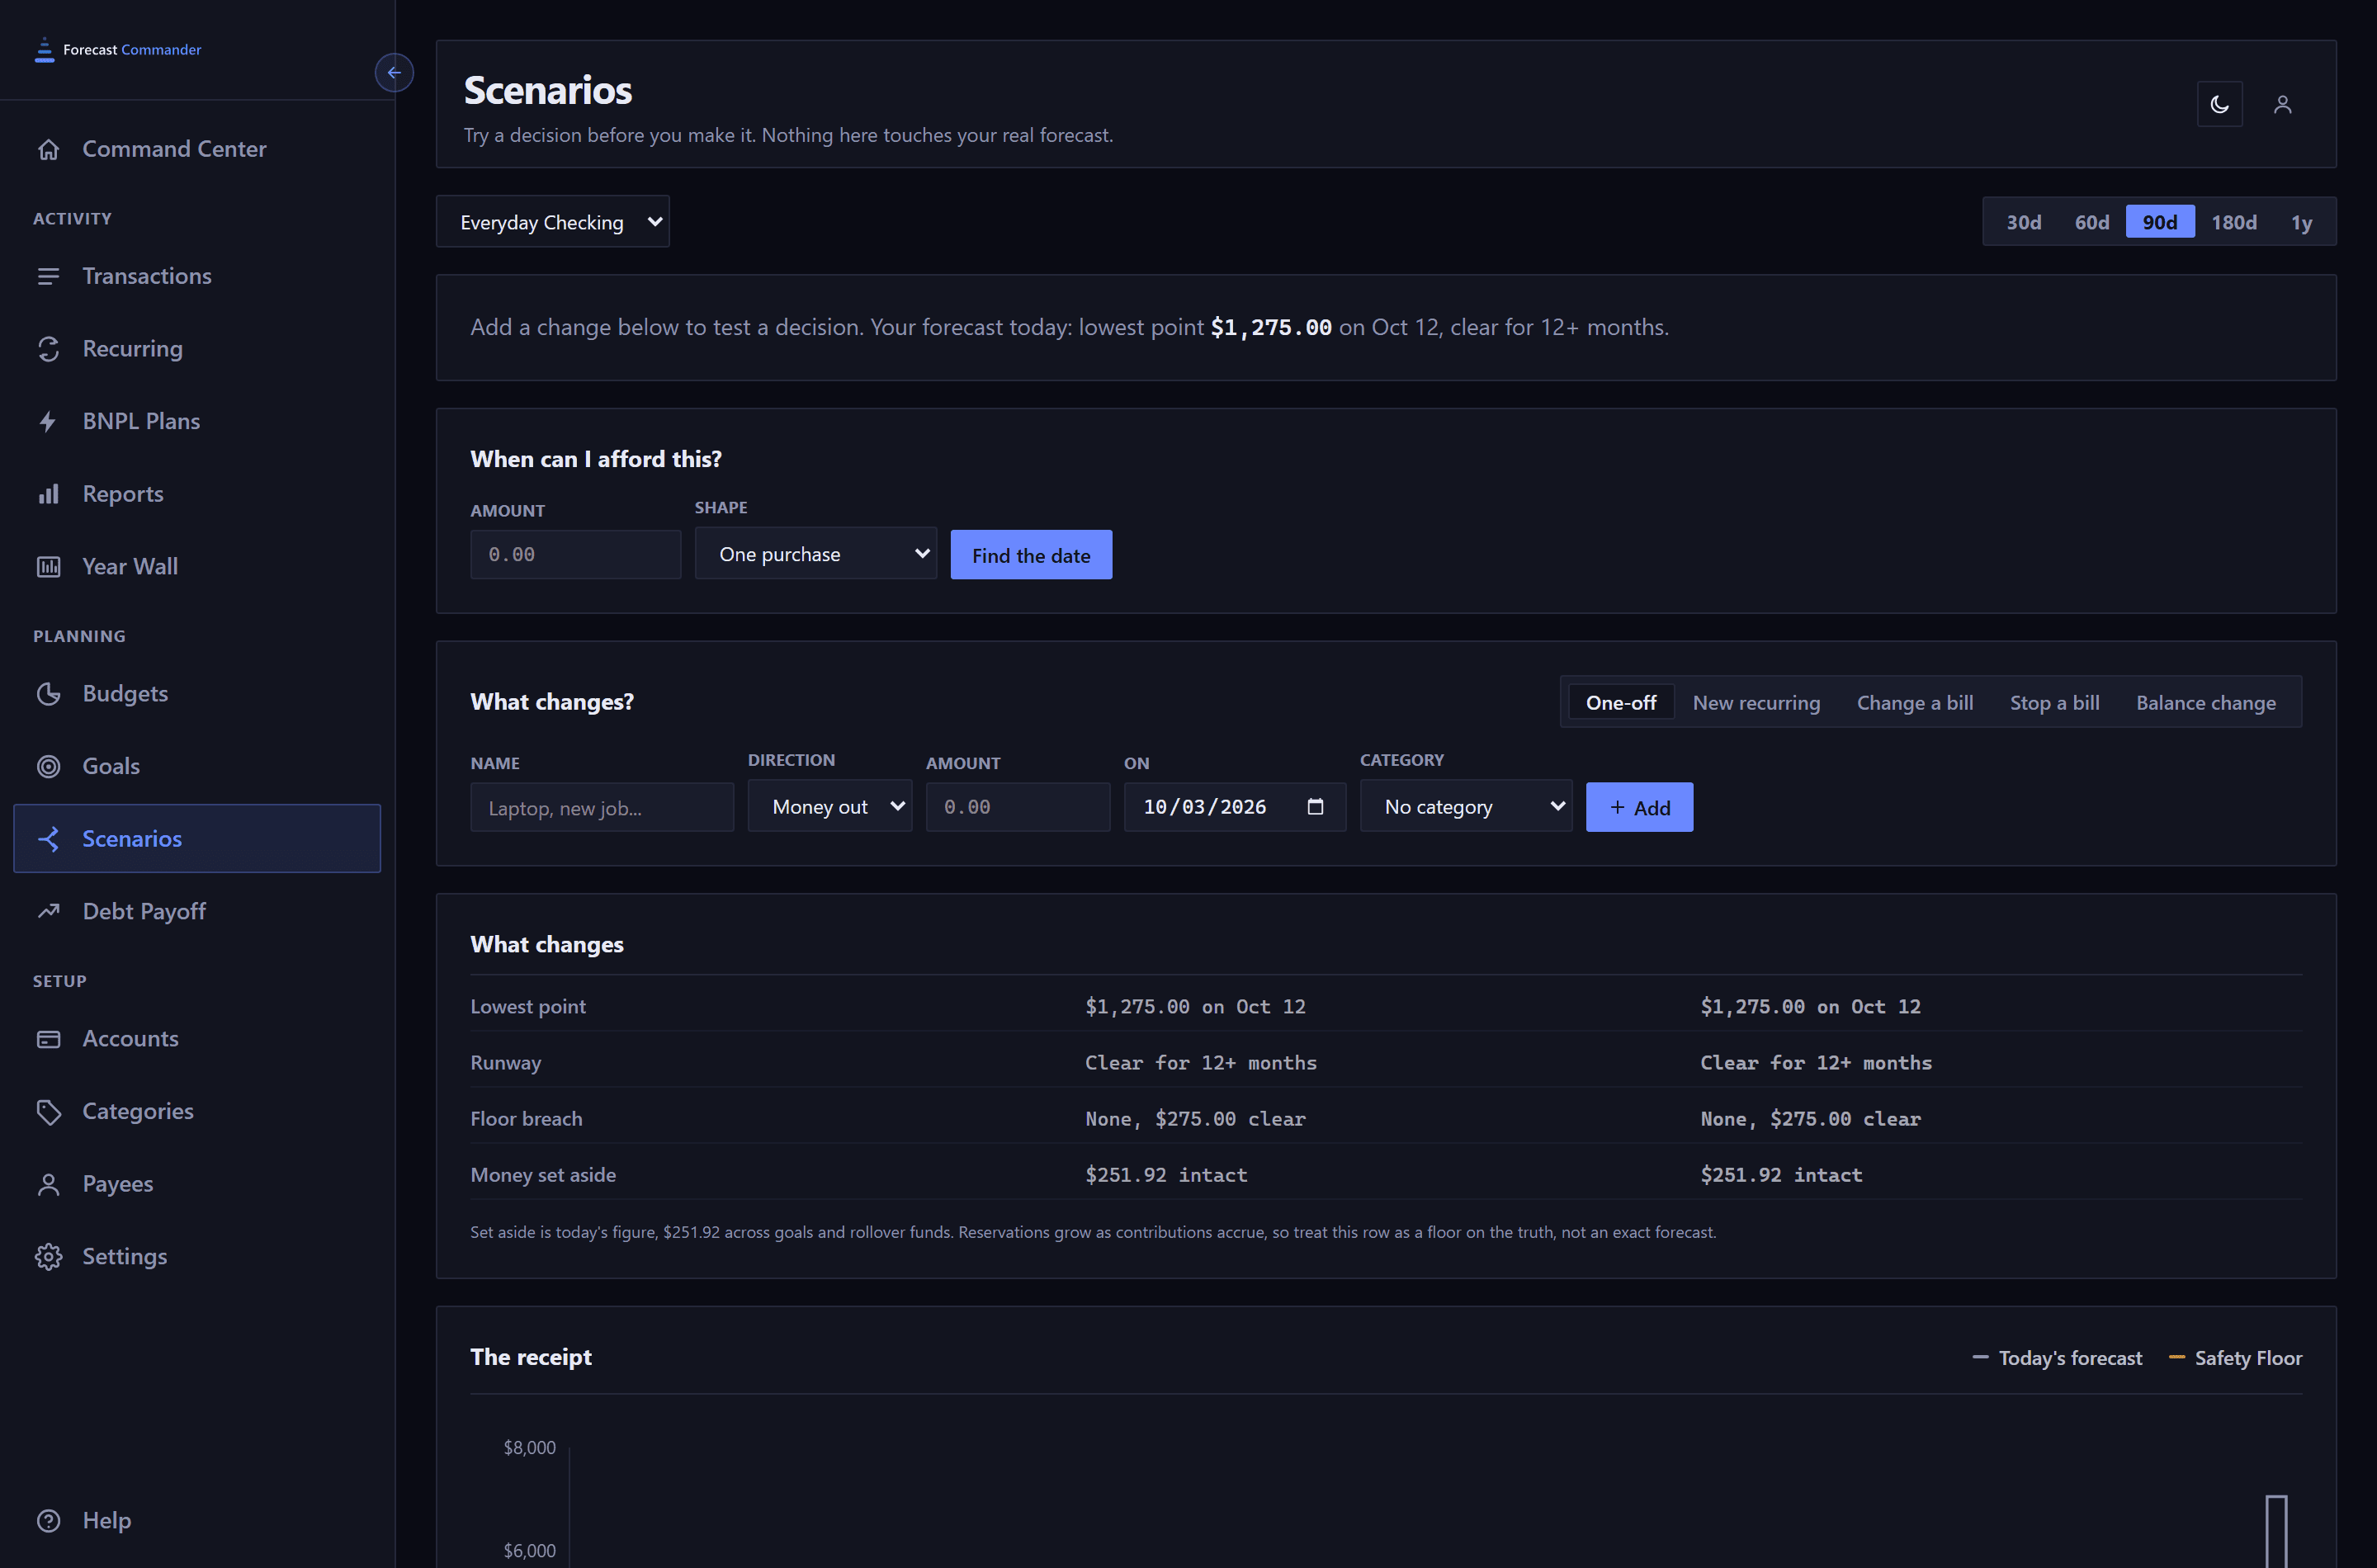Select the 180d forecast range

click(x=2233, y=222)
